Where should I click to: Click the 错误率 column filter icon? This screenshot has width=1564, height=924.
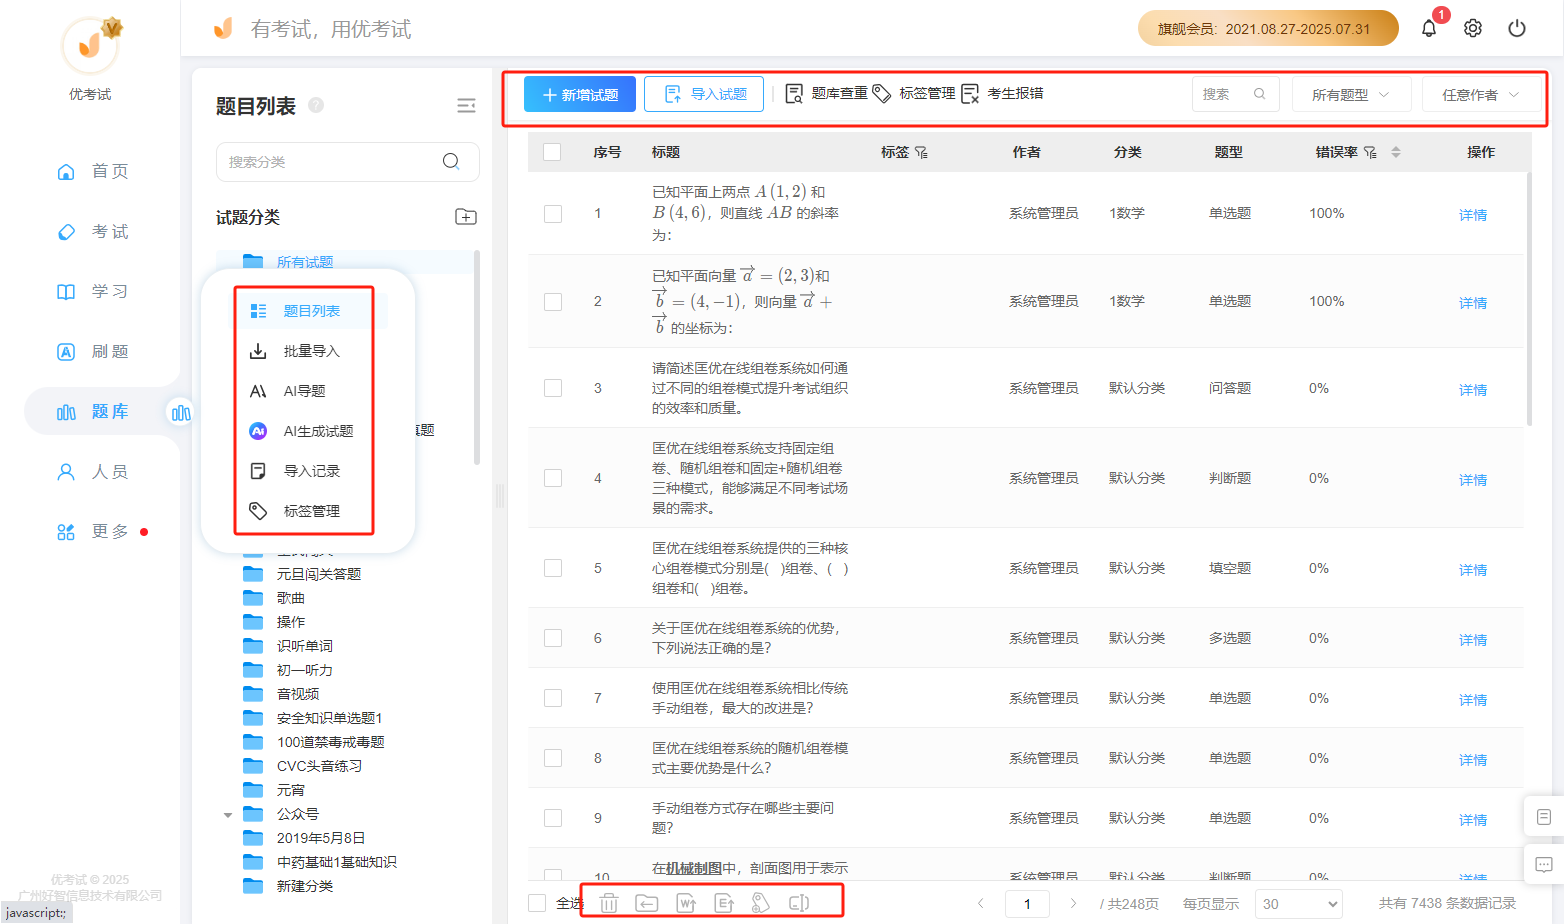tap(1370, 152)
